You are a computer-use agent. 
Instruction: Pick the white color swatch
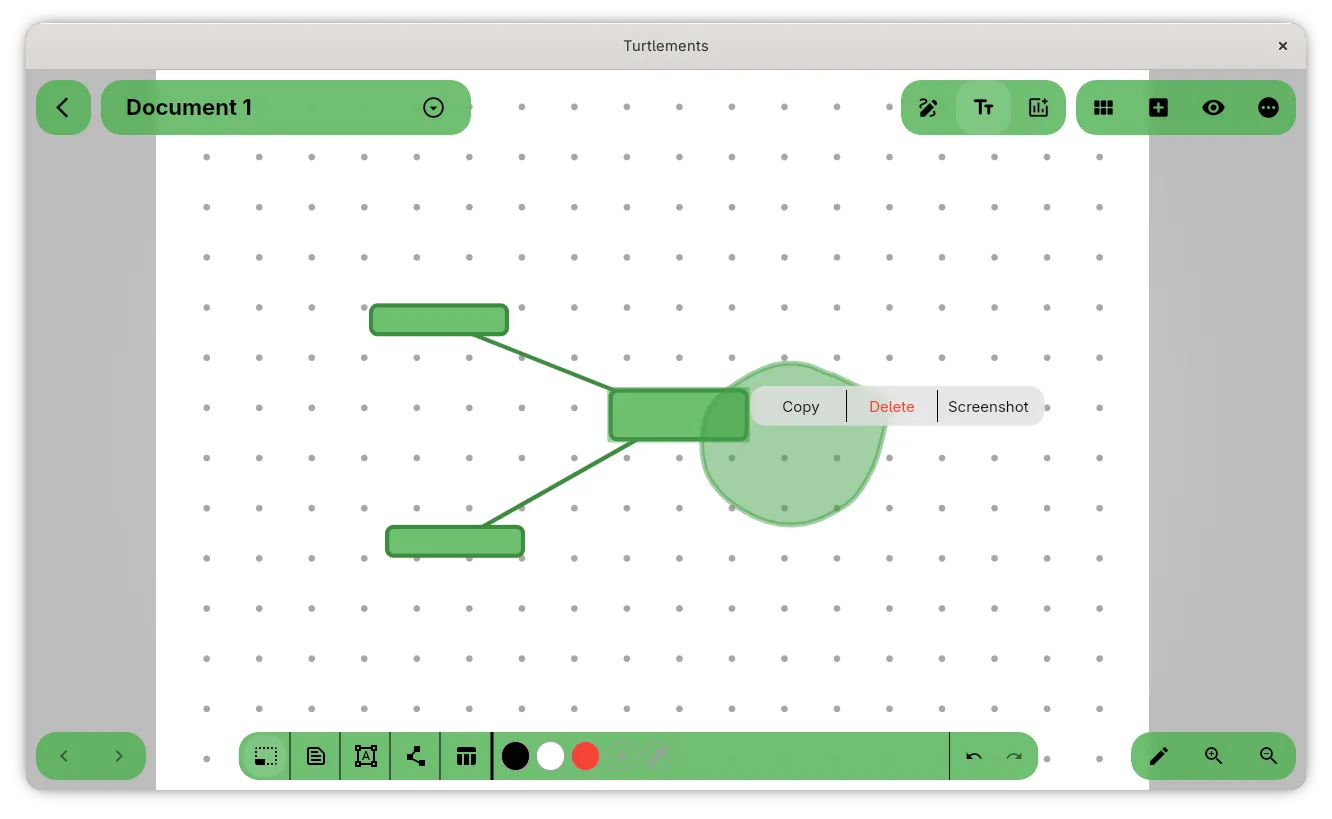coord(550,756)
